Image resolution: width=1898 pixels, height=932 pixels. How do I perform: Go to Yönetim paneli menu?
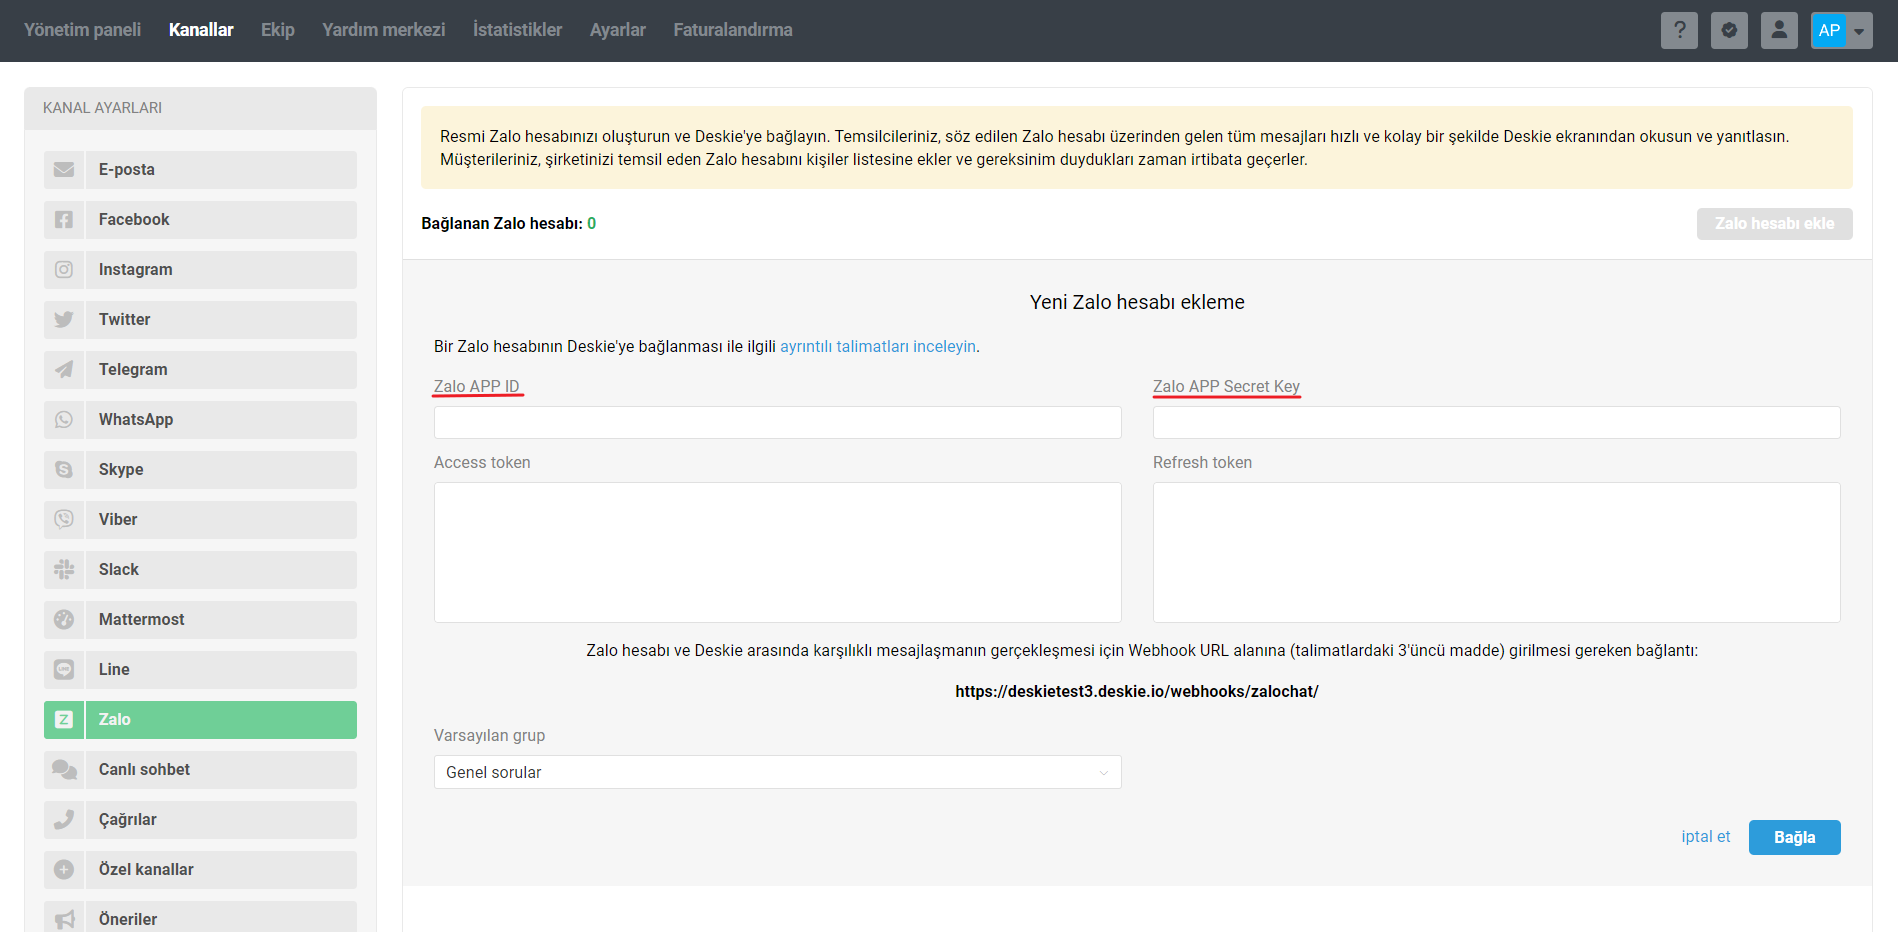tap(83, 30)
